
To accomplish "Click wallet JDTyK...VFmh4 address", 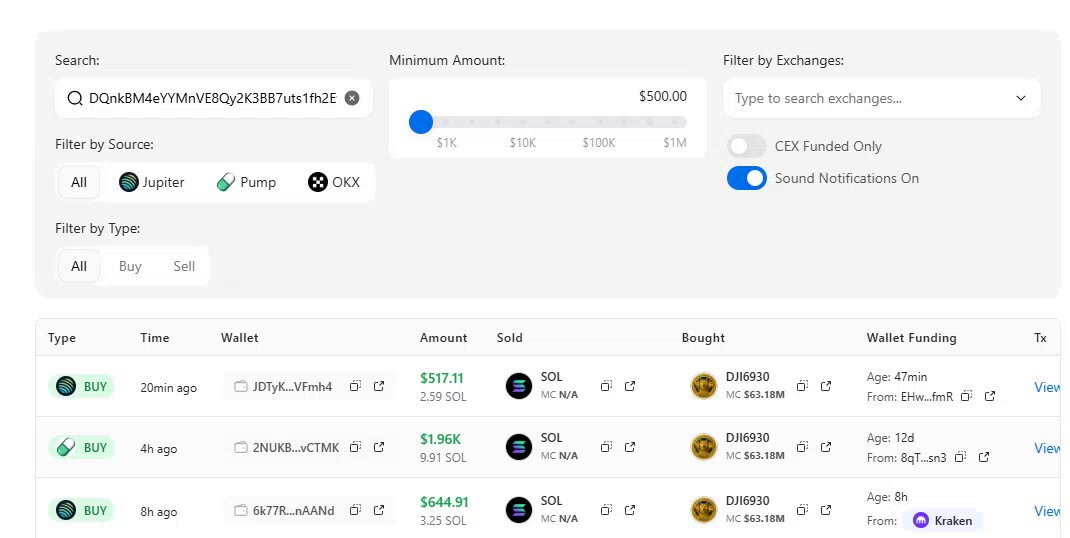I will point(292,386).
